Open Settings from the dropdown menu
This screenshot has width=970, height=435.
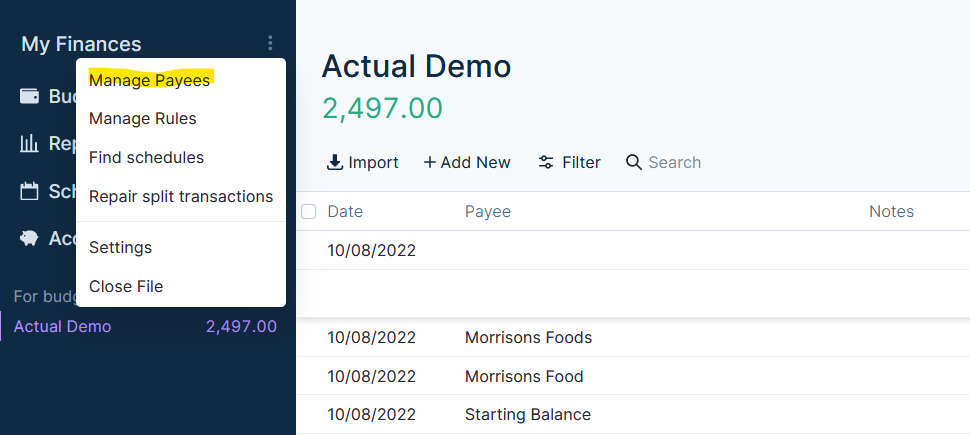coord(120,247)
